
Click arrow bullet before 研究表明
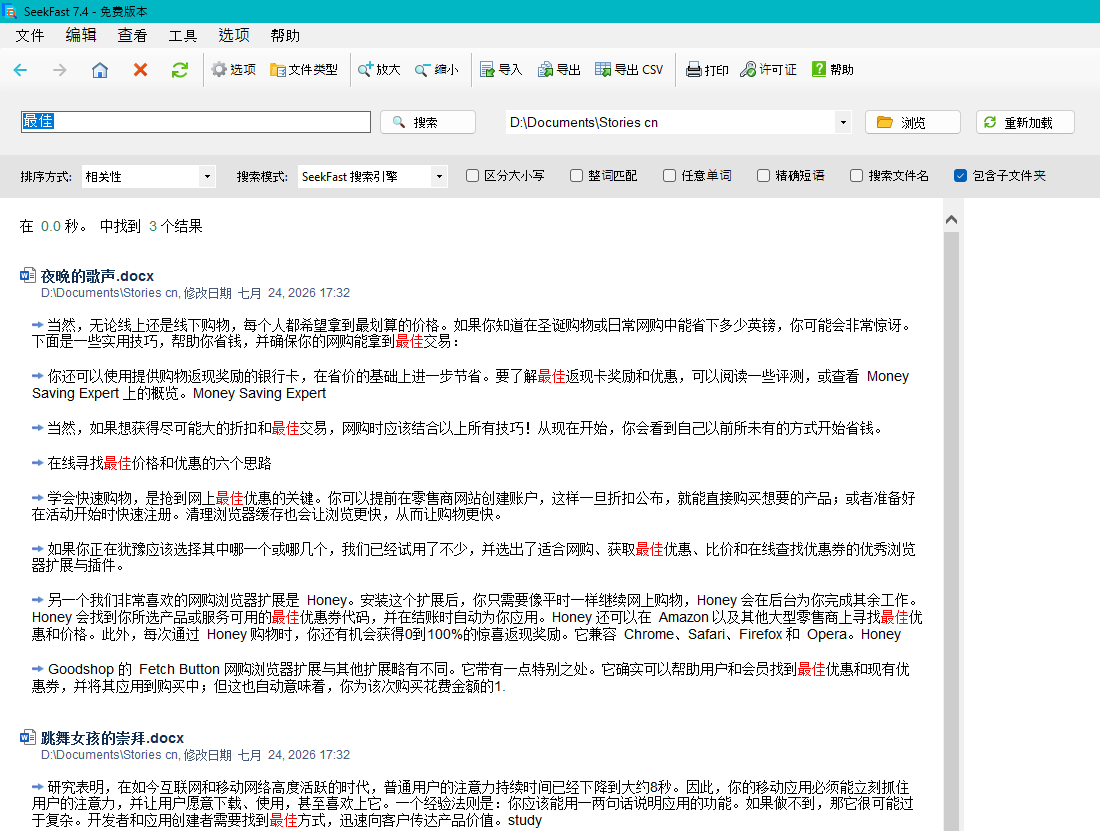(x=38, y=787)
